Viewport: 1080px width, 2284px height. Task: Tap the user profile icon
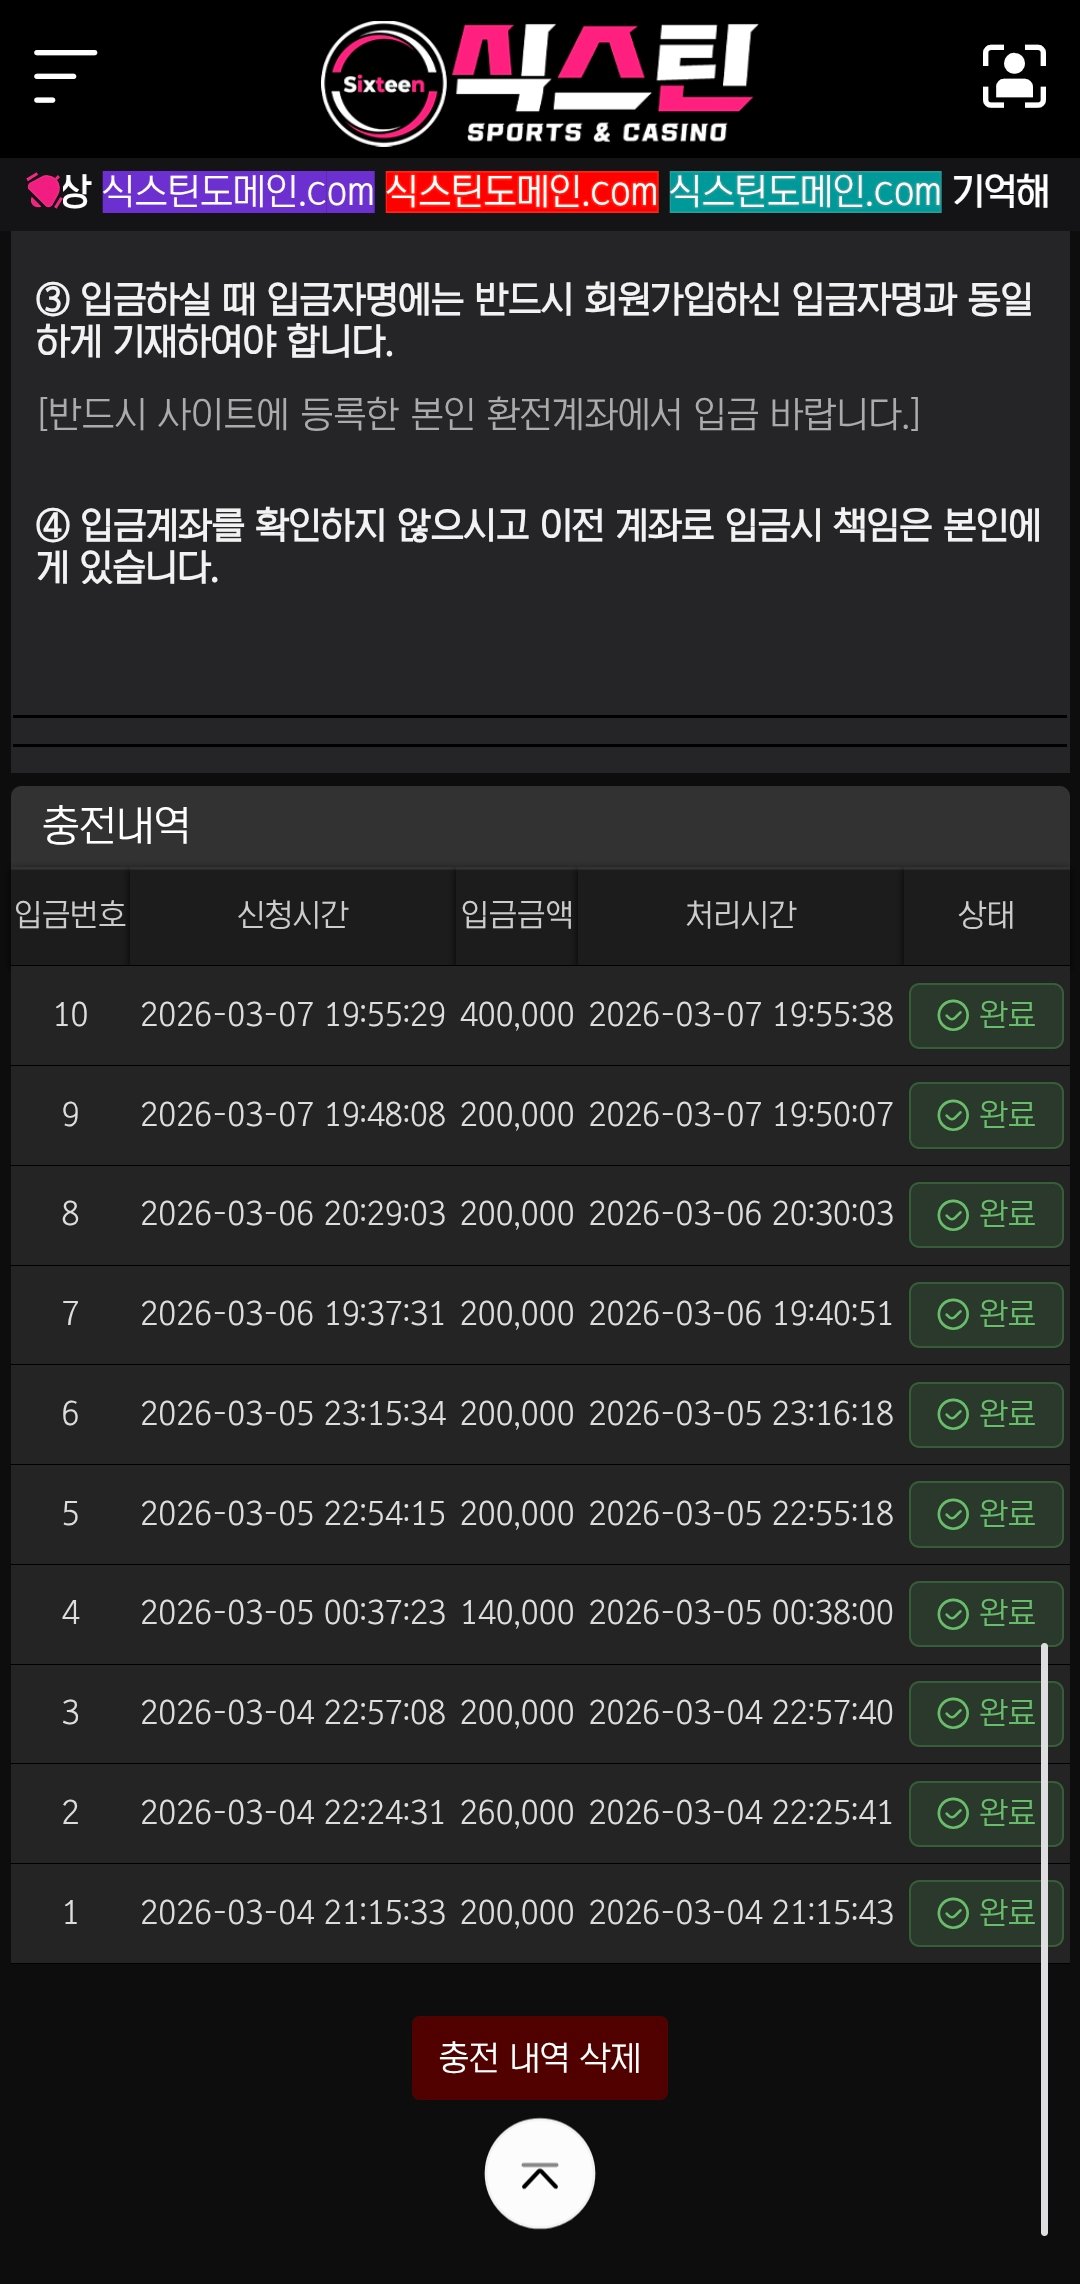(x=1014, y=76)
